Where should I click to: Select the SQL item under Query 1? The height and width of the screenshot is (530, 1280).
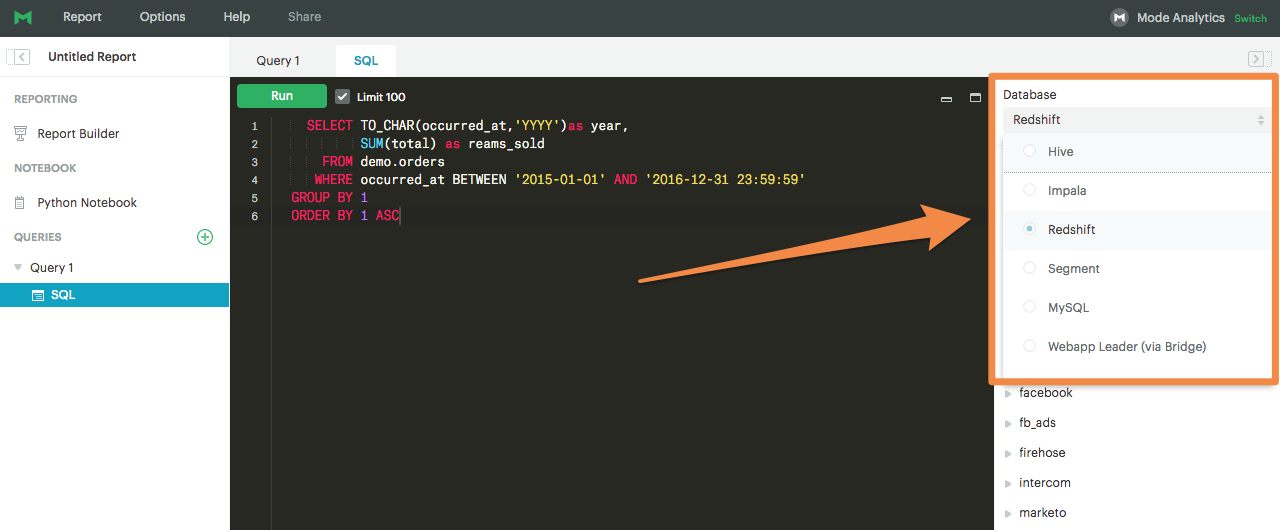coord(114,295)
